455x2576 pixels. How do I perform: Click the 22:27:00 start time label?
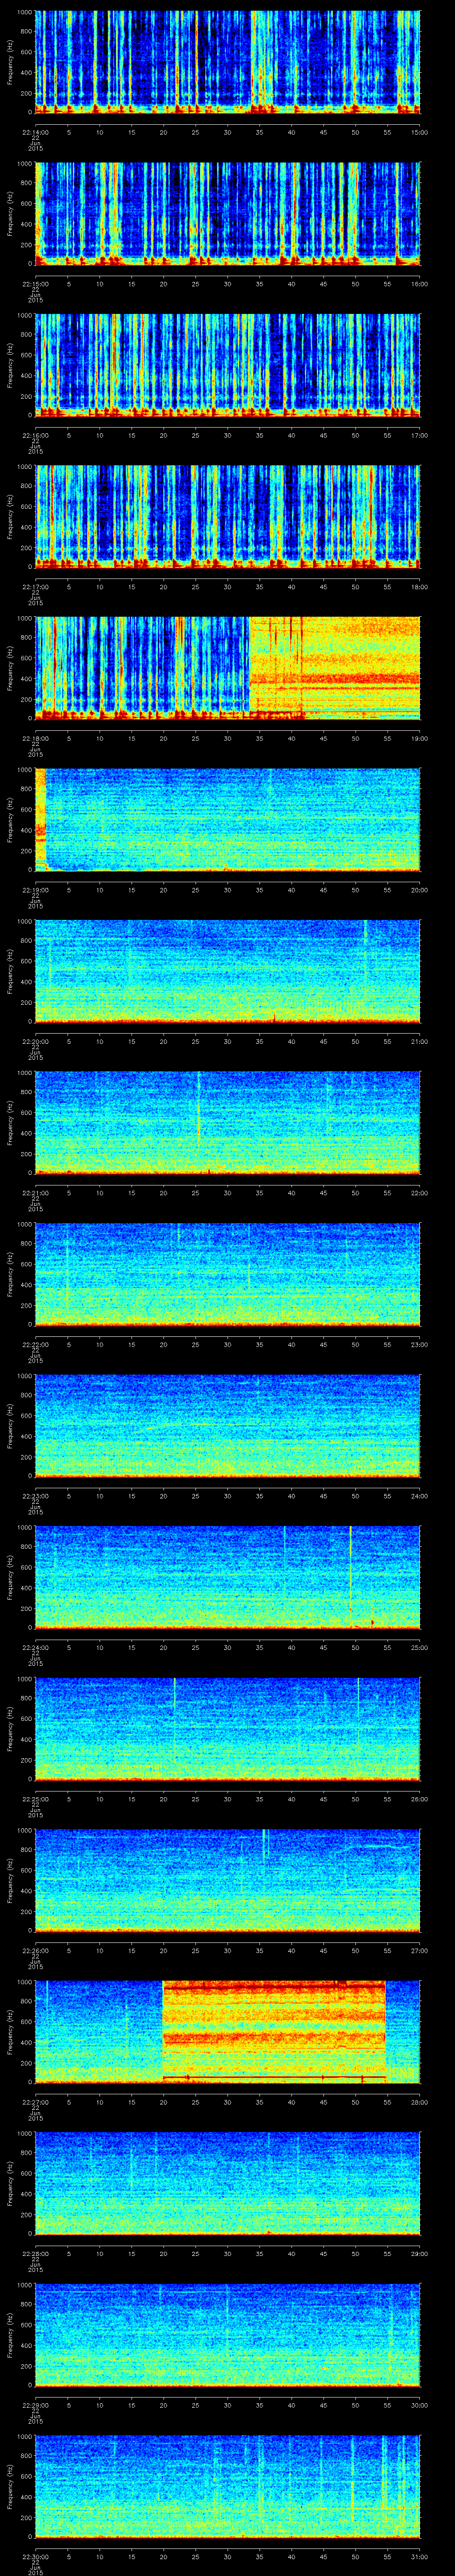click(x=35, y=2101)
